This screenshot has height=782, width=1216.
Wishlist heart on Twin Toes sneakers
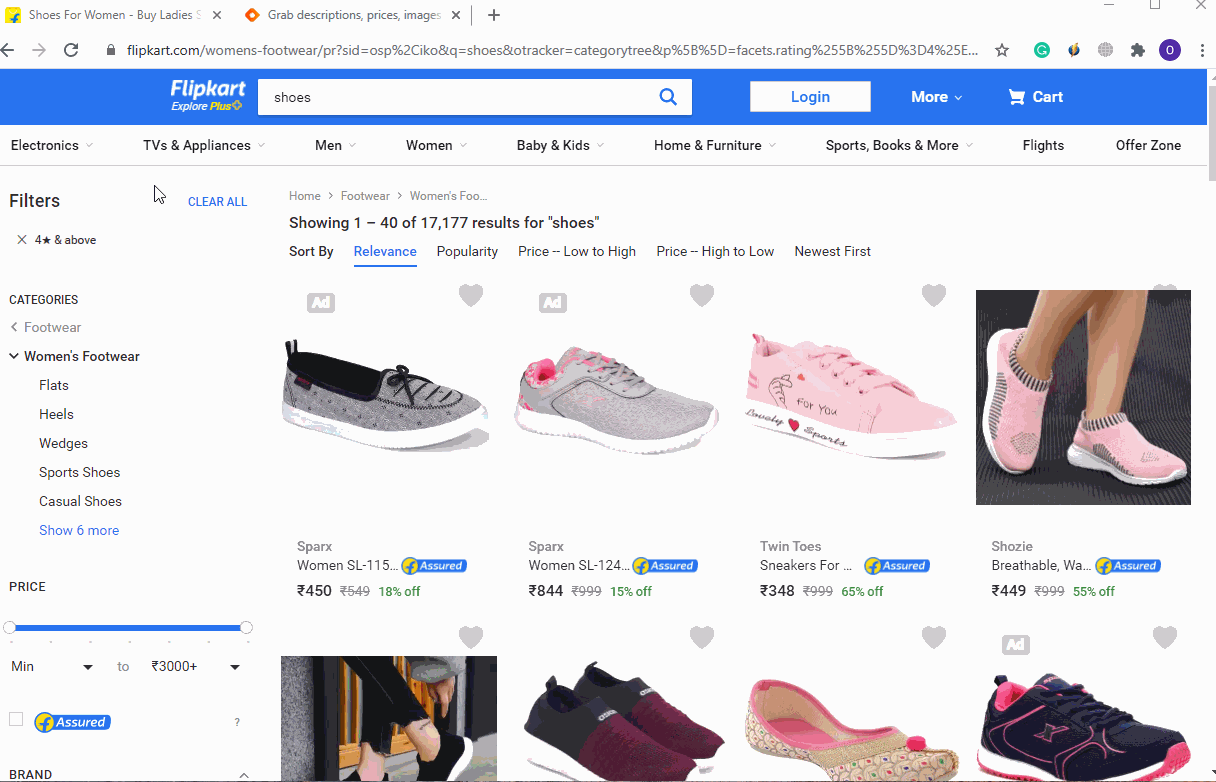pyautogui.click(x=934, y=295)
